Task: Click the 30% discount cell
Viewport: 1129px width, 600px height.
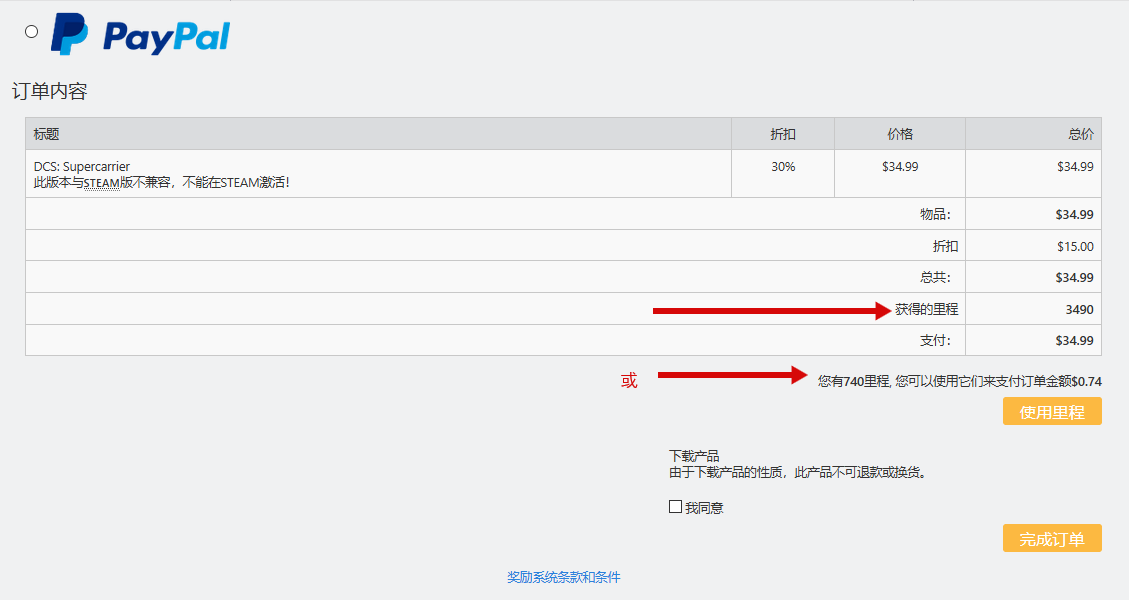Action: tap(783, 167)
